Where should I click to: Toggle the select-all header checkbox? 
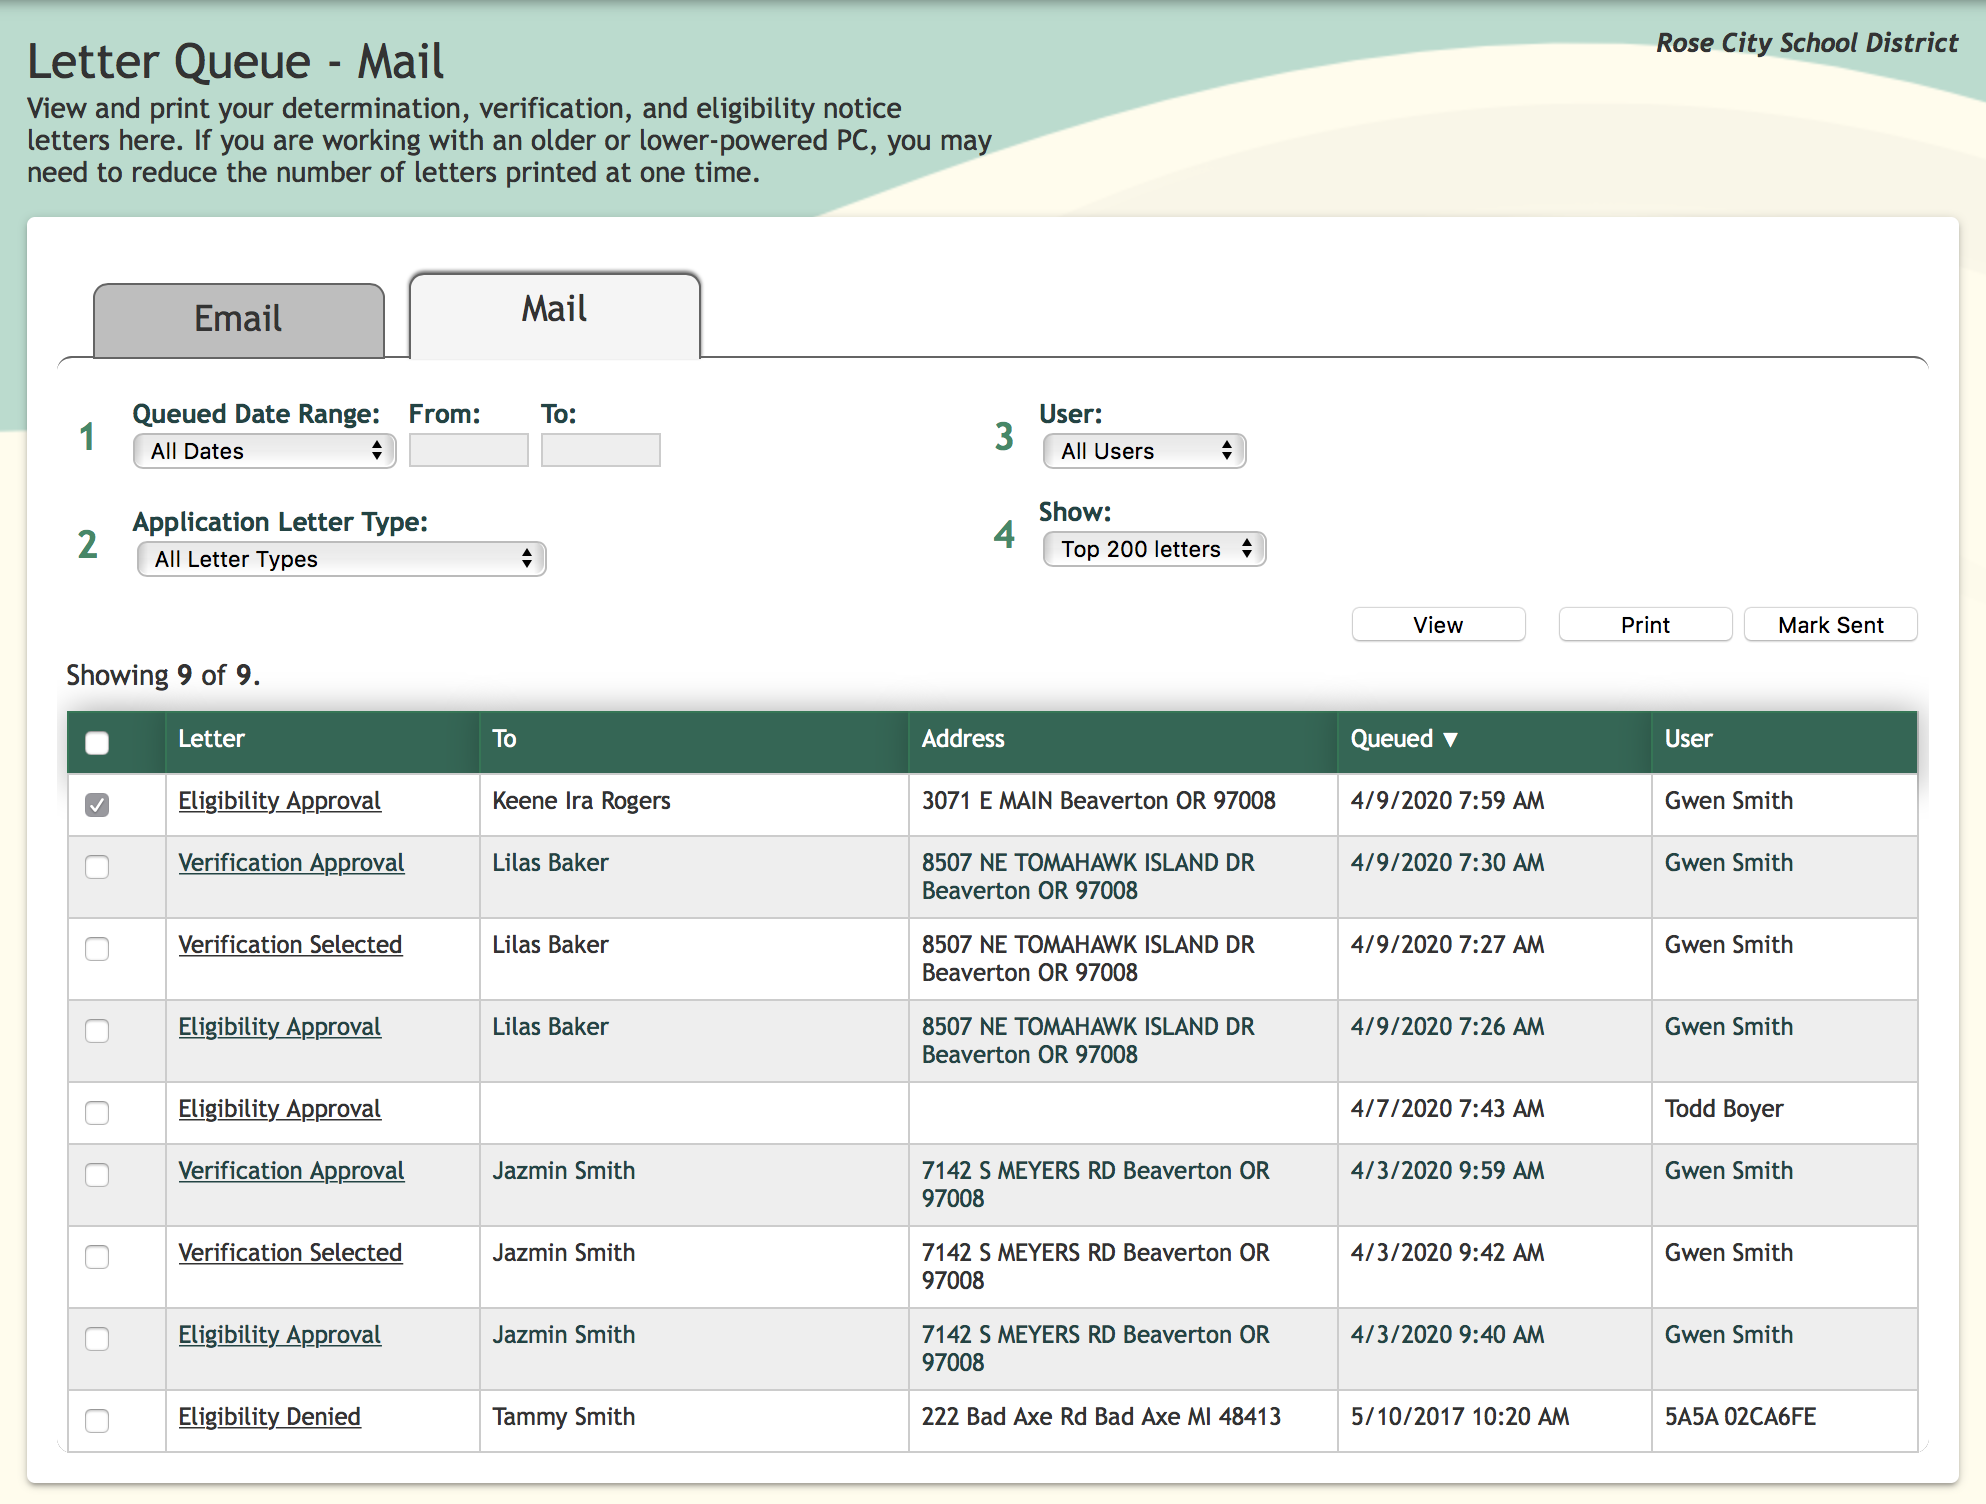click(97, 742)
